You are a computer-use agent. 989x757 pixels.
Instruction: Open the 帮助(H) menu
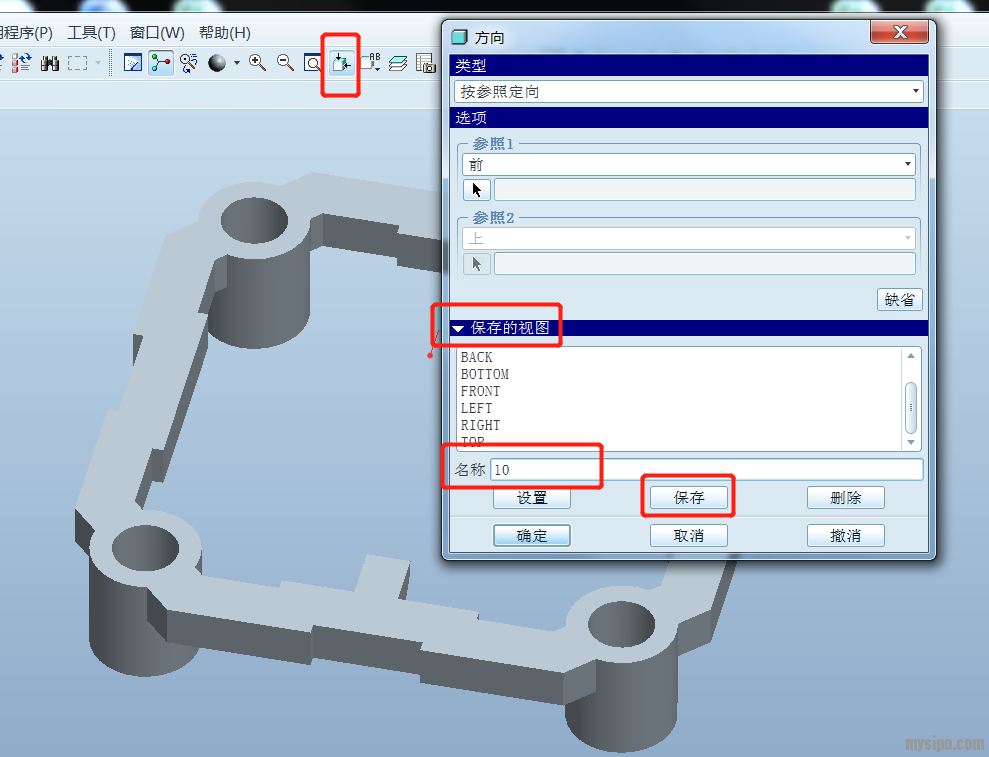coord(224,33)
